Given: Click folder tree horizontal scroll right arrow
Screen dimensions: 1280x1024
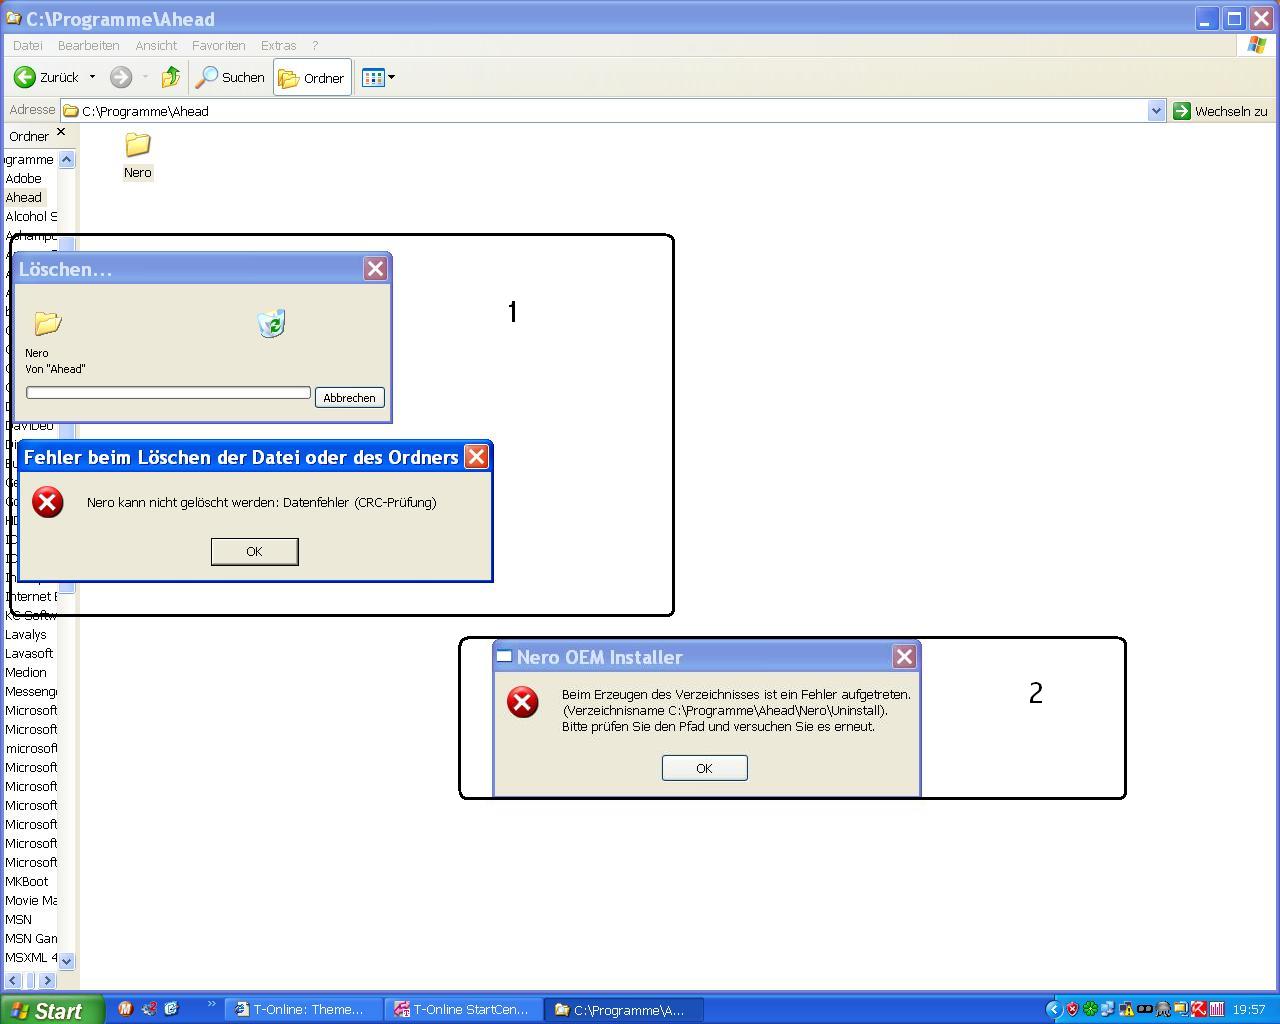Looking at the screenshot, I should click(47, 981).
